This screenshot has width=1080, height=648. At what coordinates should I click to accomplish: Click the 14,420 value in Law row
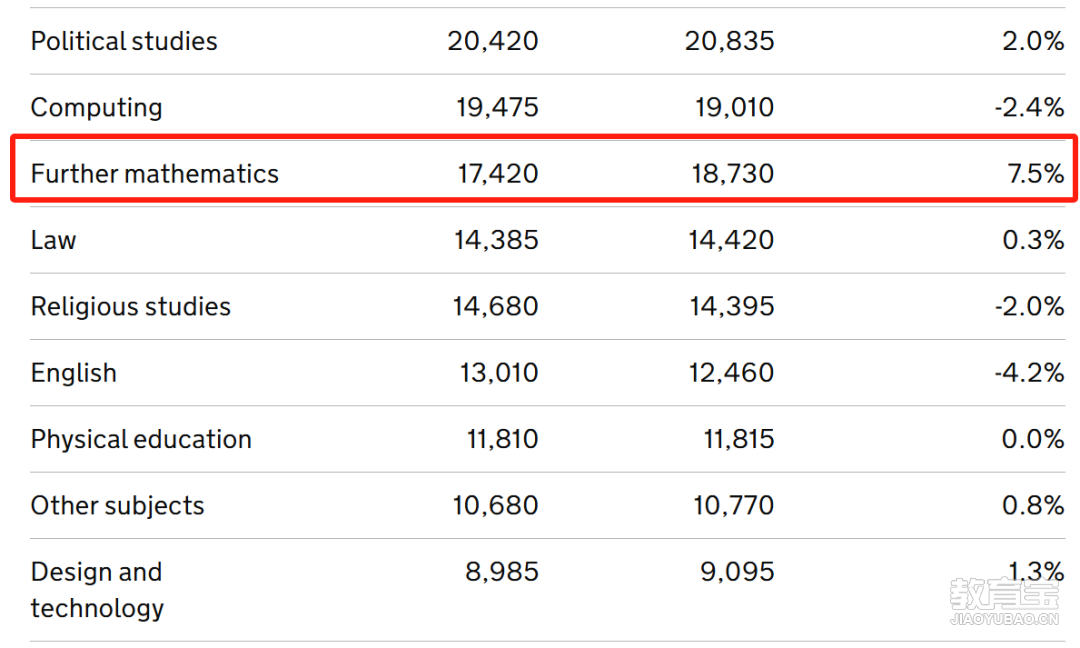pyautogui.click(x=731, y=240)
